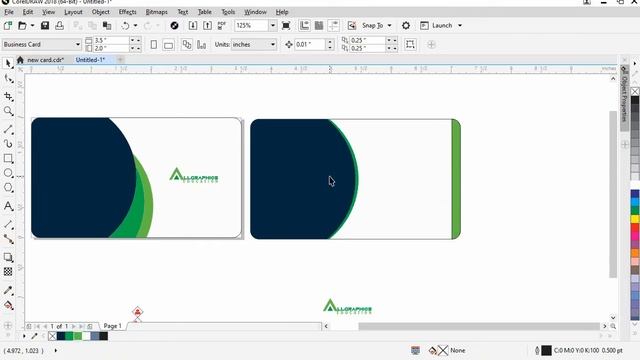Screen dimensions: 640x360
Task: Open the Open-file dropdown arrow
Action: tap(32, 25)
